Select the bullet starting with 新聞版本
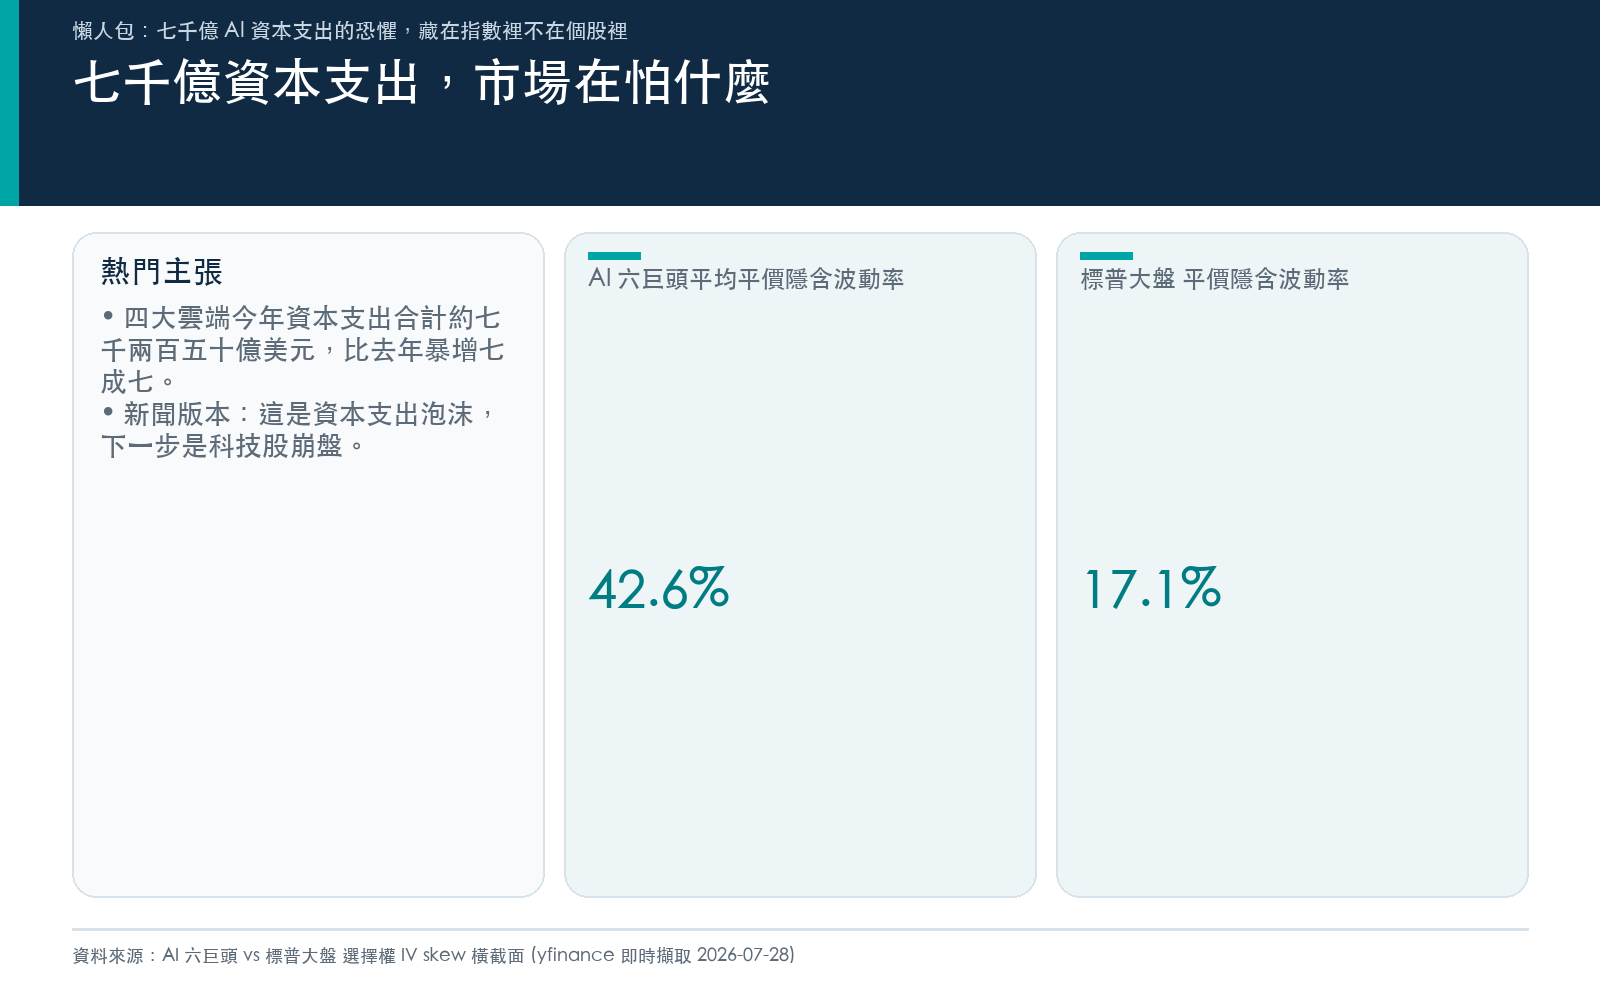This screenshot has width=1600, height=1000. pyautogui.click(x=299, y=430)
